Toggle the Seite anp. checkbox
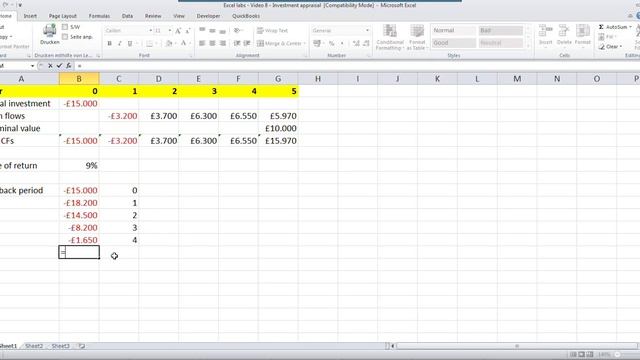This screenshot has width=640, height=360. 65,37
